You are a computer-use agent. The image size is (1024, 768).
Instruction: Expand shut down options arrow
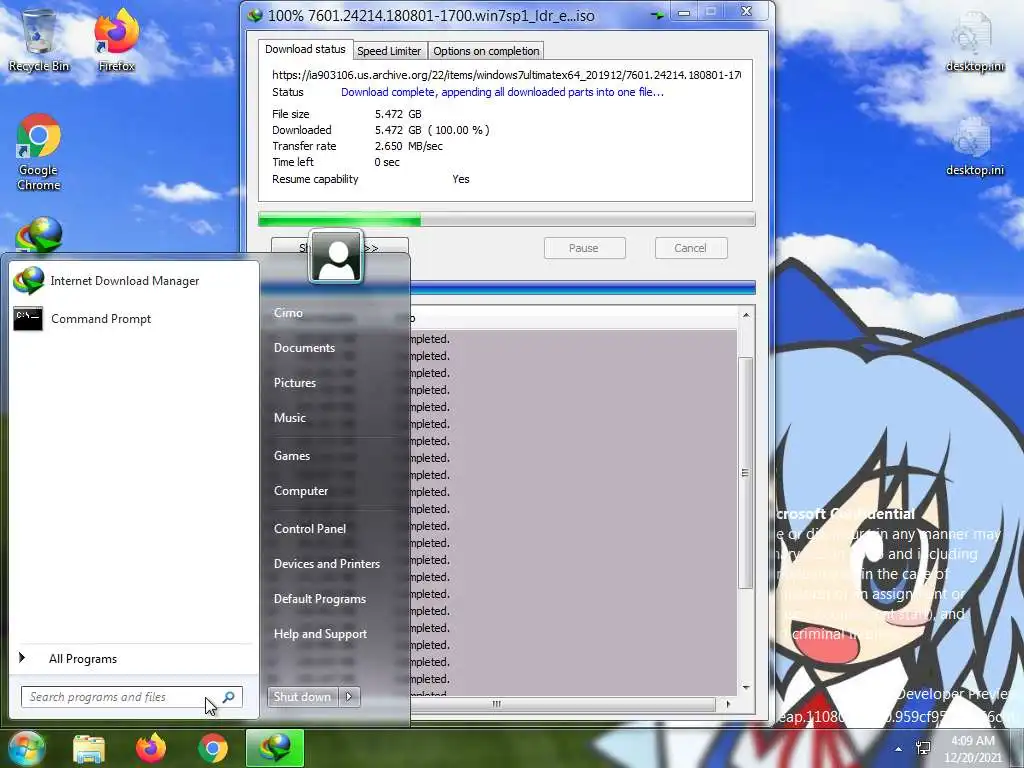[349, 697]
